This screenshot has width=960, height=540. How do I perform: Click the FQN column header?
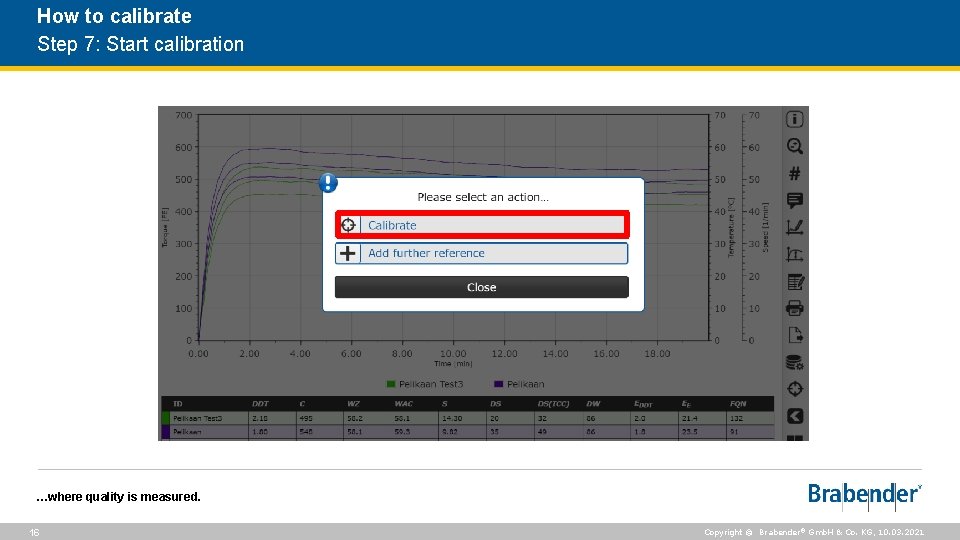tap(738, 403)
